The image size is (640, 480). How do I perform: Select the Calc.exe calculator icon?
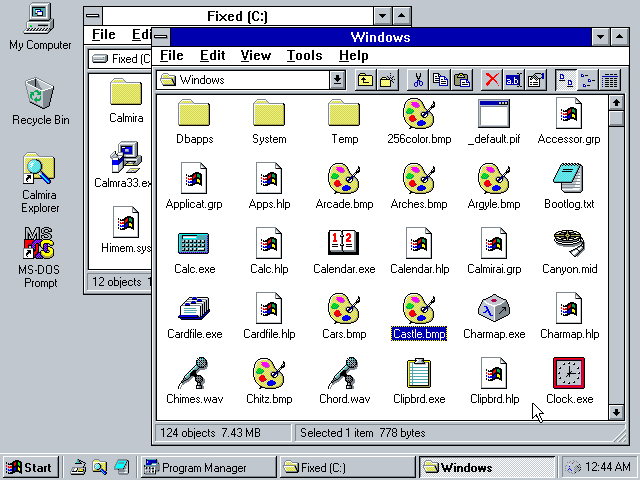194,252
